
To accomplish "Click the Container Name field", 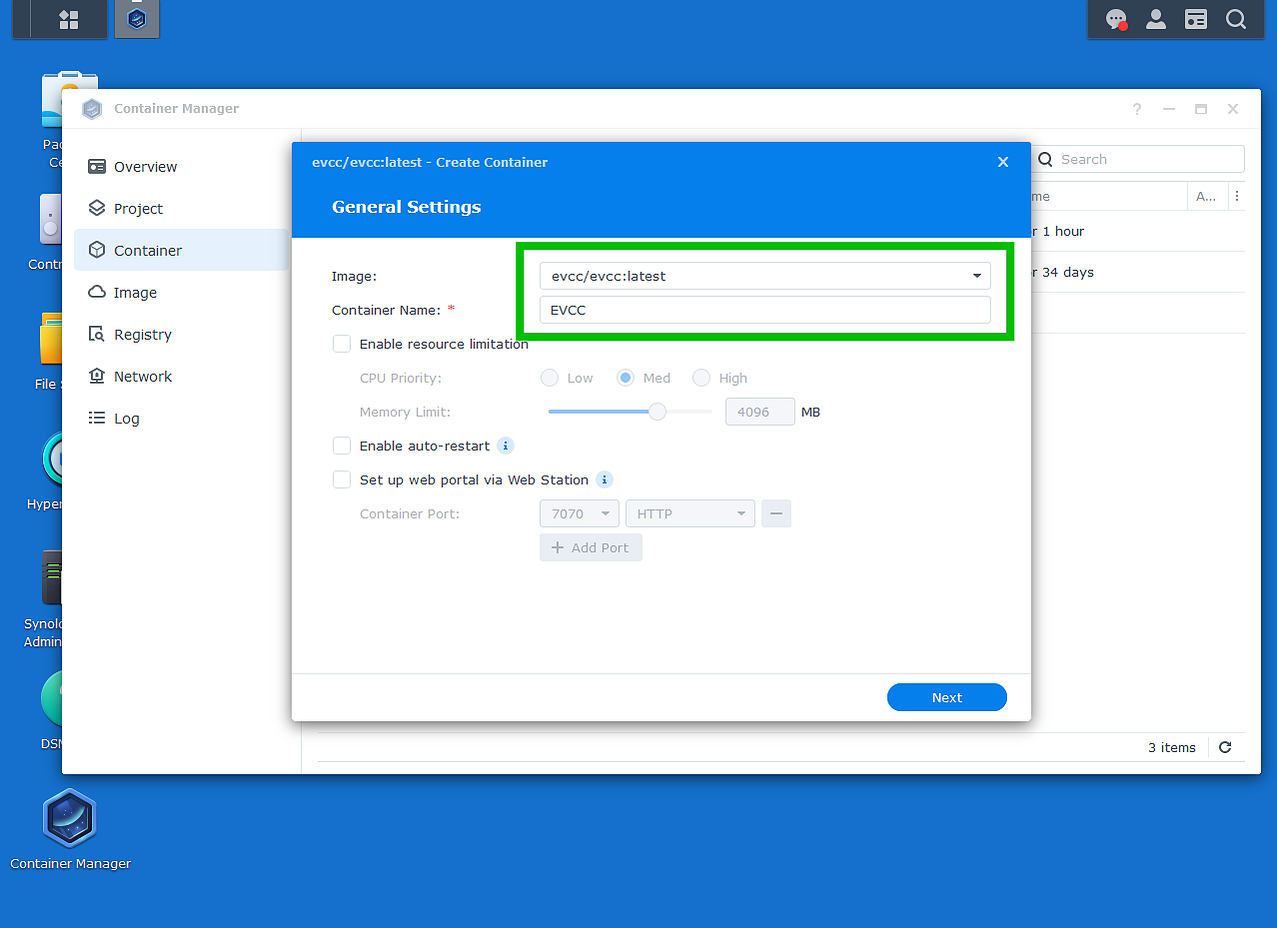I will (x=765, y=310).
